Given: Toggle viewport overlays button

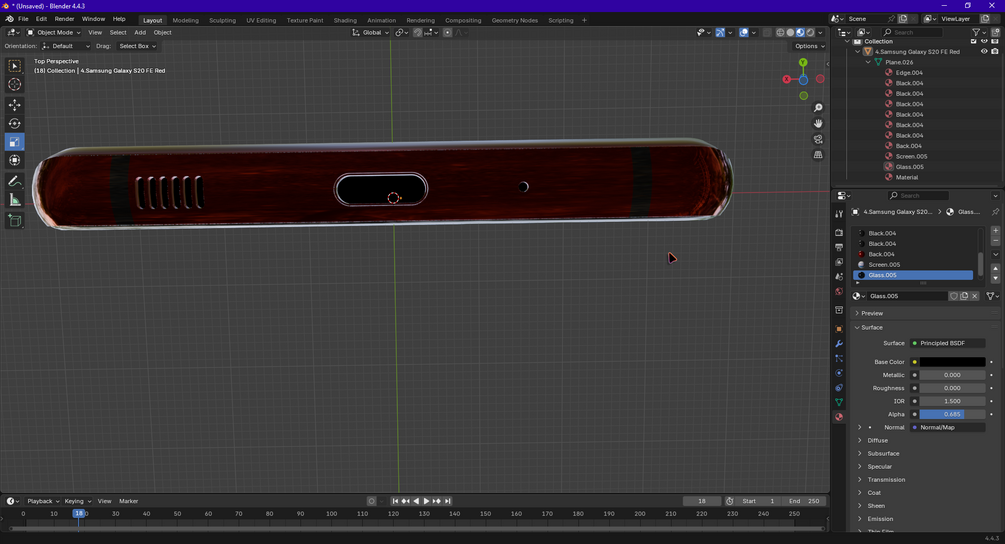Looking at the screenshot, I should (743, 32).
